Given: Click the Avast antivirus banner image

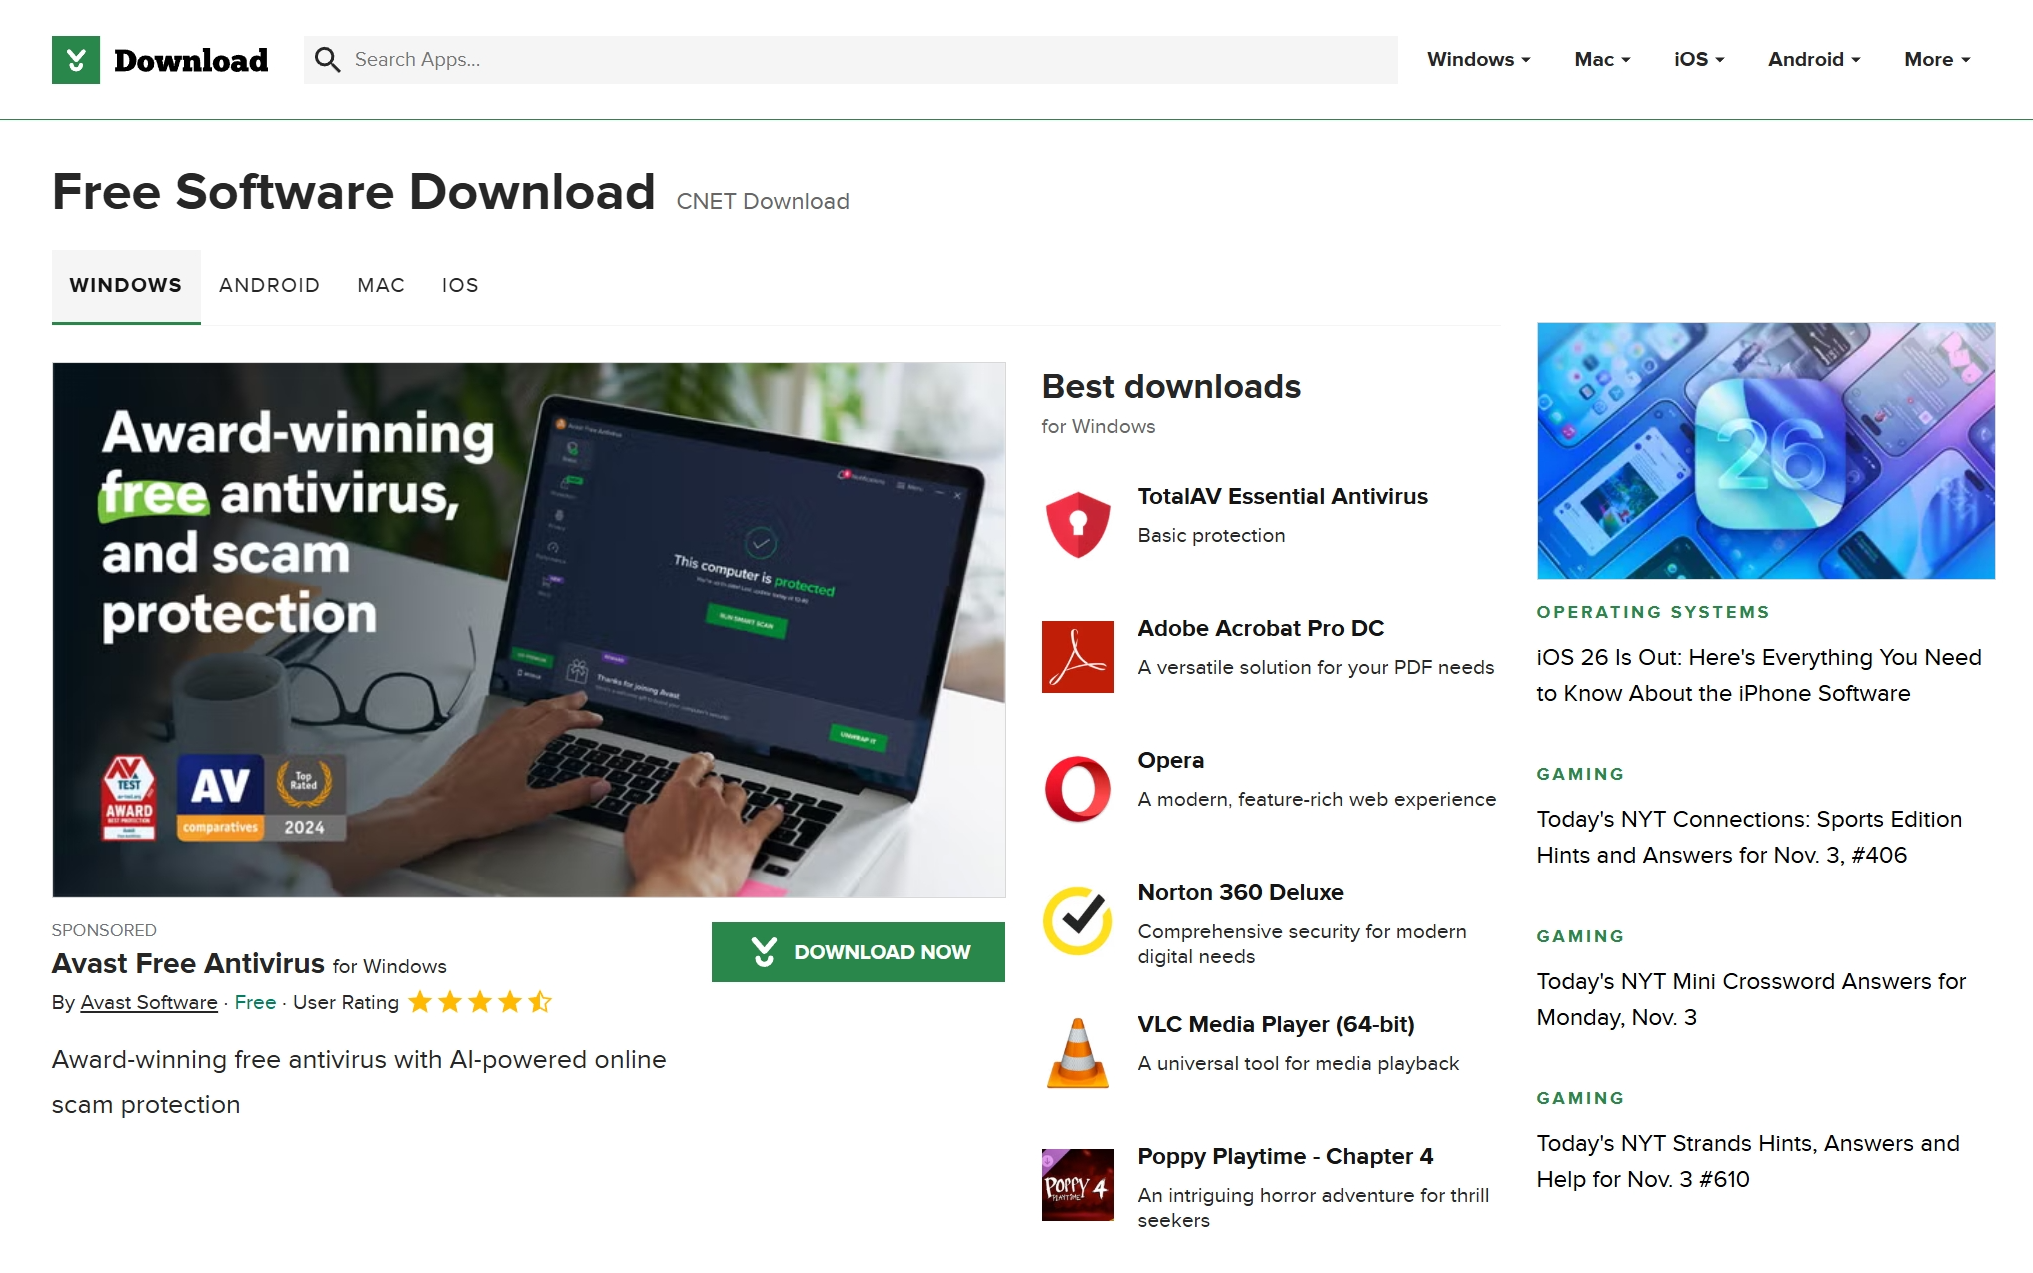Looking at the screenshot, I should click(x=529, y=630).
